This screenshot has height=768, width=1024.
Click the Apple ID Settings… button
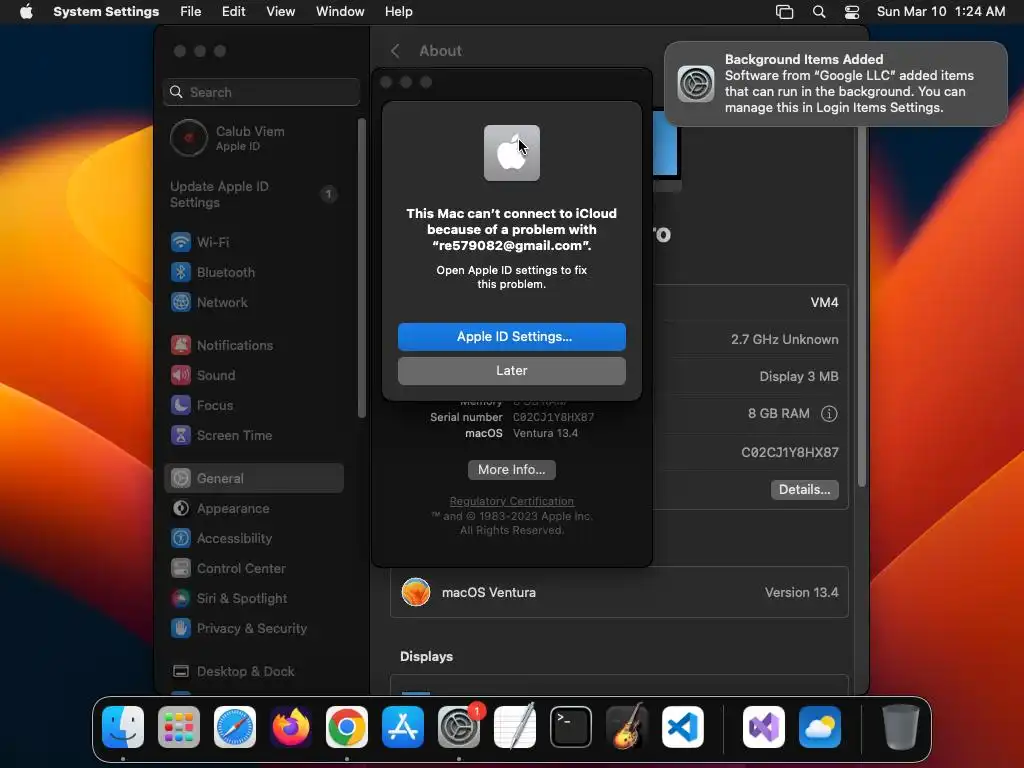point(511,337)
